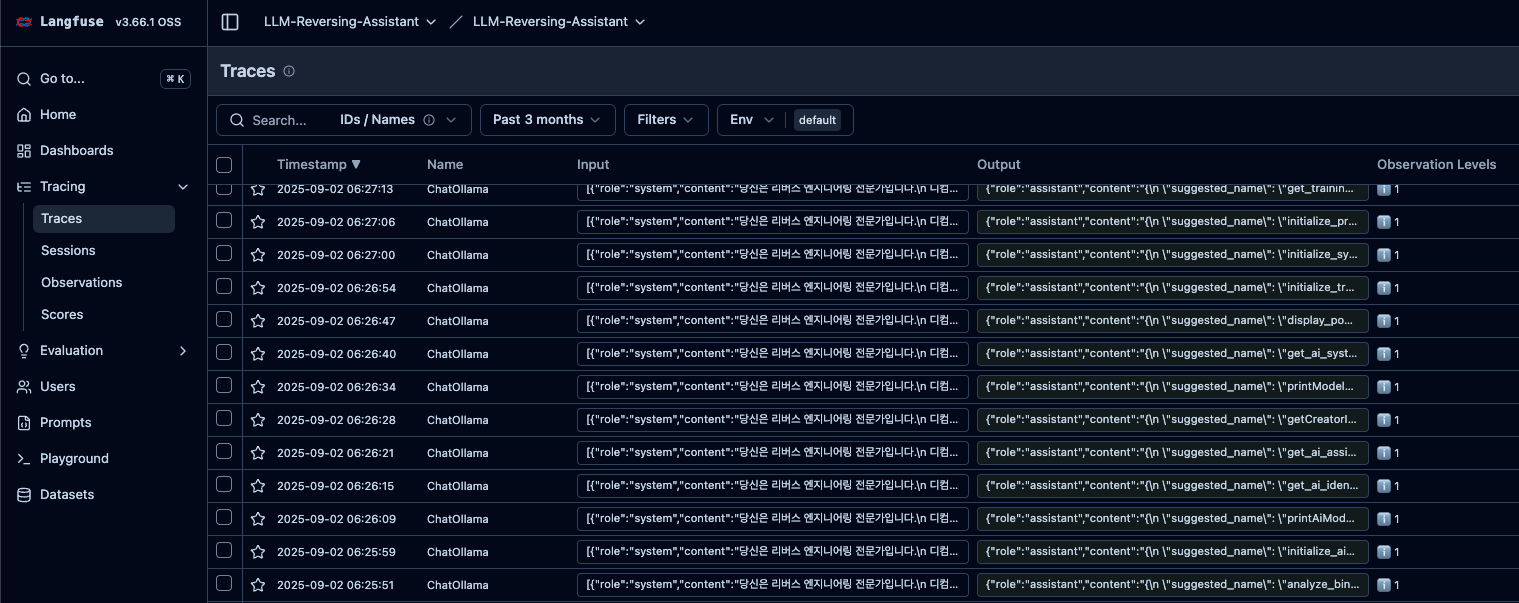Select all traces with header checkbox
This screenshot has height=603, width=1519.
pyautogui.click(x=224, y=165)
